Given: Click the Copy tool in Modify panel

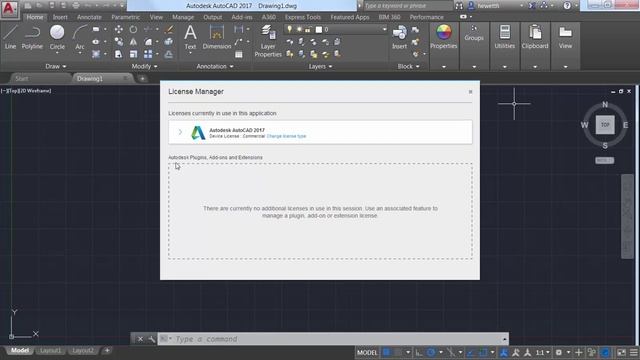Looking at the screenshot, I should [x=118, y=42].
